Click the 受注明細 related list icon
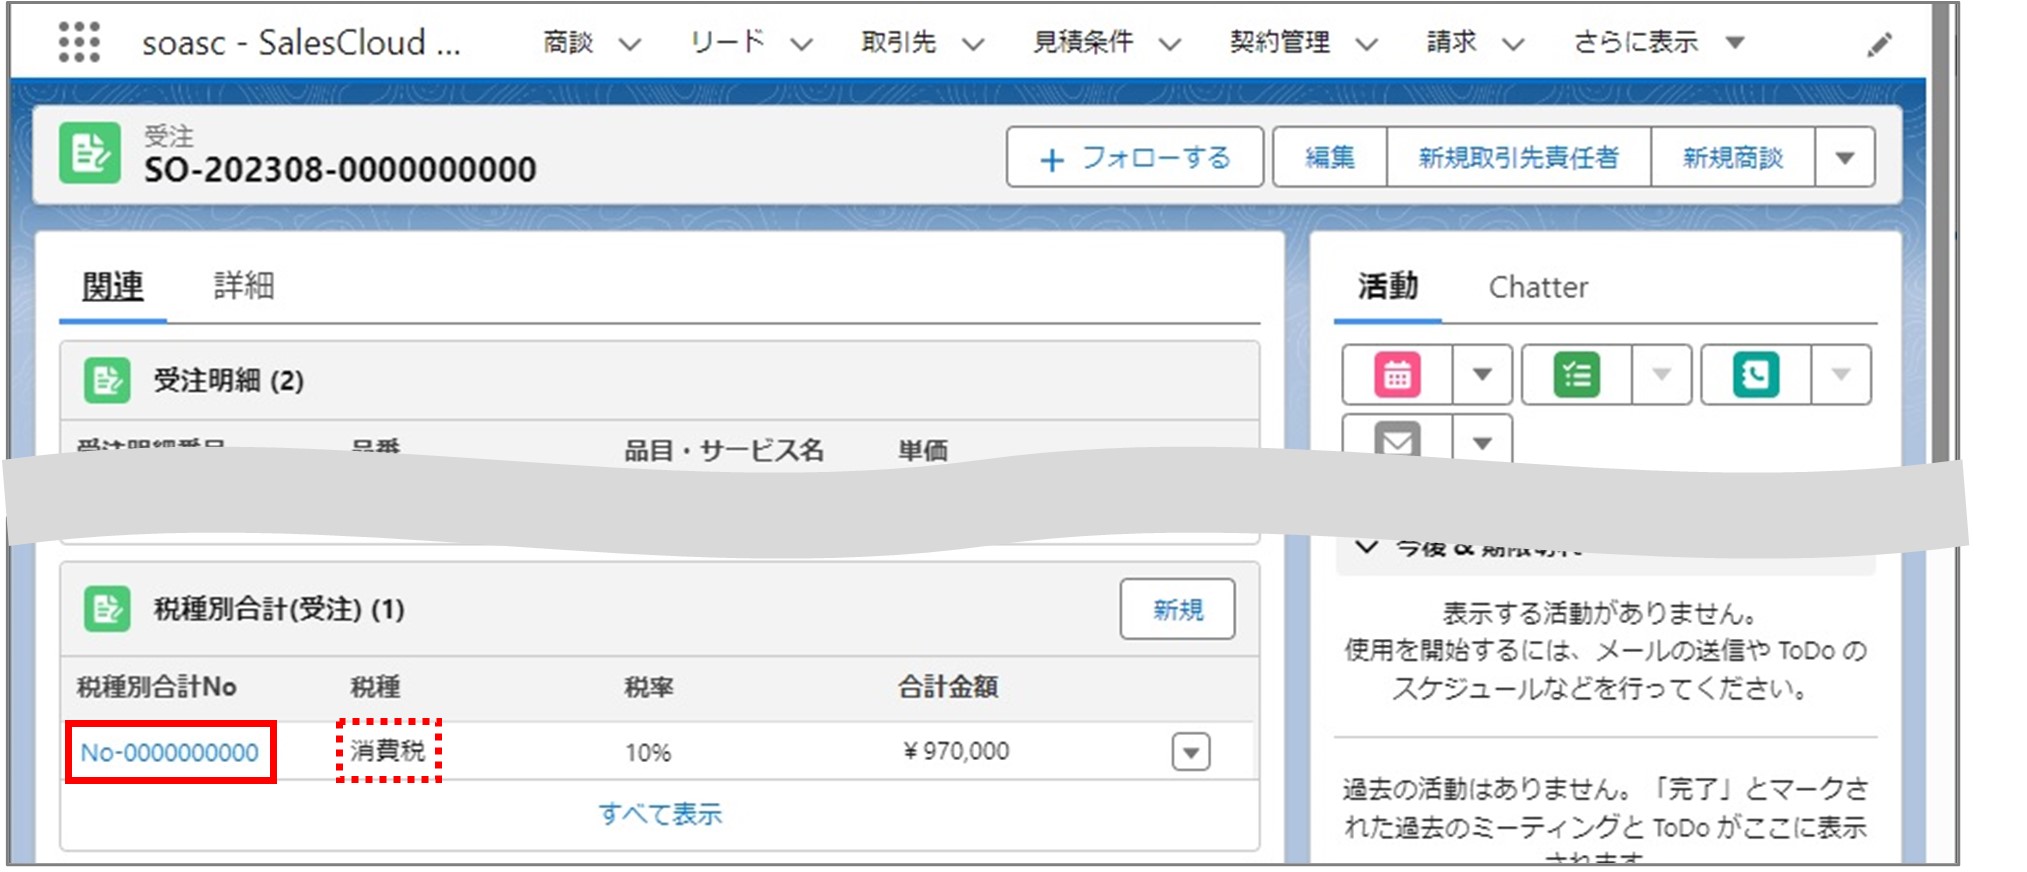Image resolution: width=2027 pixels, height=872 pixels. click(x=107, y=380)
